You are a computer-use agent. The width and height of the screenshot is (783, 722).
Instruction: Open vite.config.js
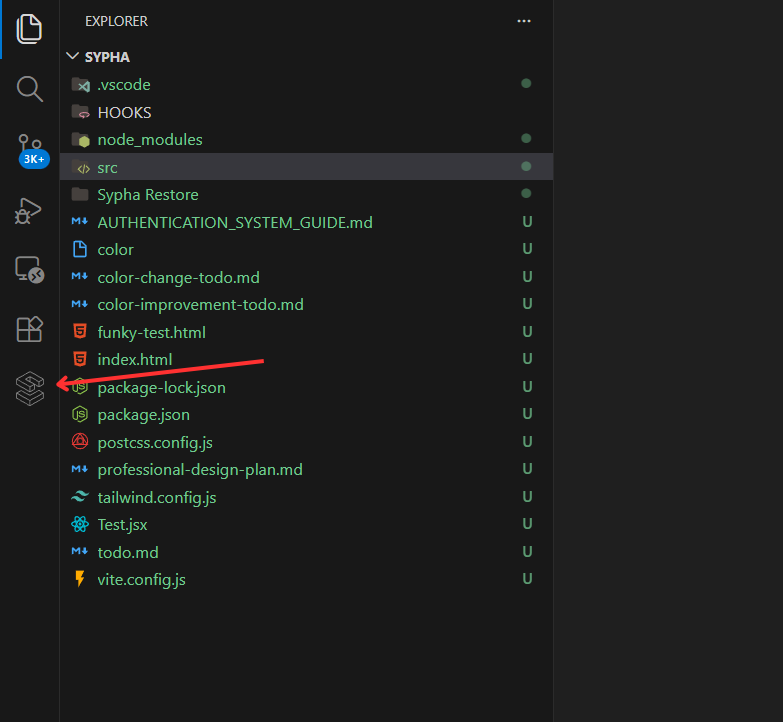pos(306,579)
